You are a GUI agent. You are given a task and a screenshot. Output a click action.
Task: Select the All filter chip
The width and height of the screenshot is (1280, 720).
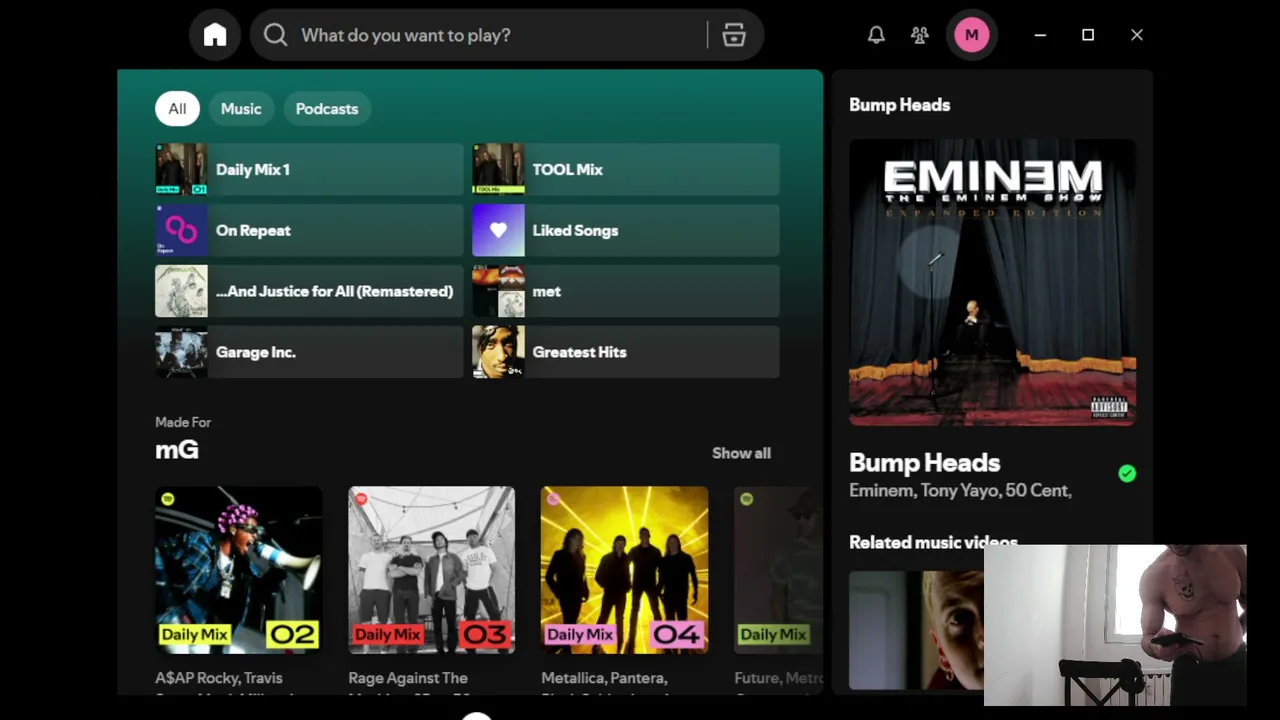pyautogui.click(x=177, y=109)
